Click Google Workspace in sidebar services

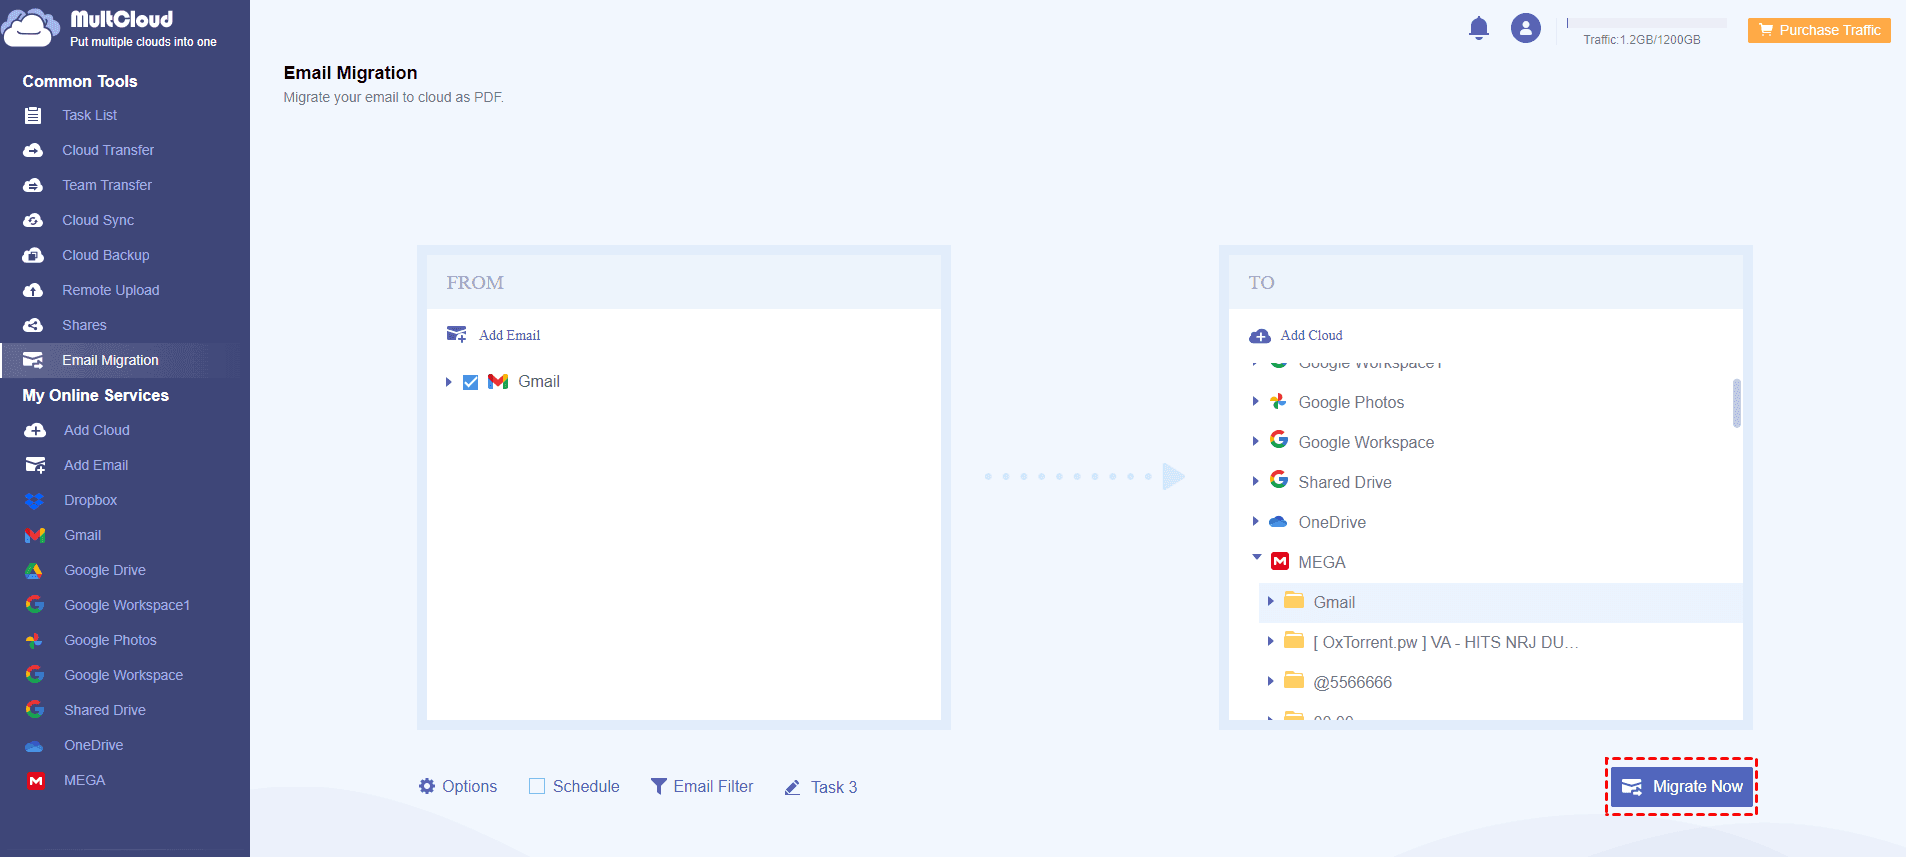pos(124,675)
